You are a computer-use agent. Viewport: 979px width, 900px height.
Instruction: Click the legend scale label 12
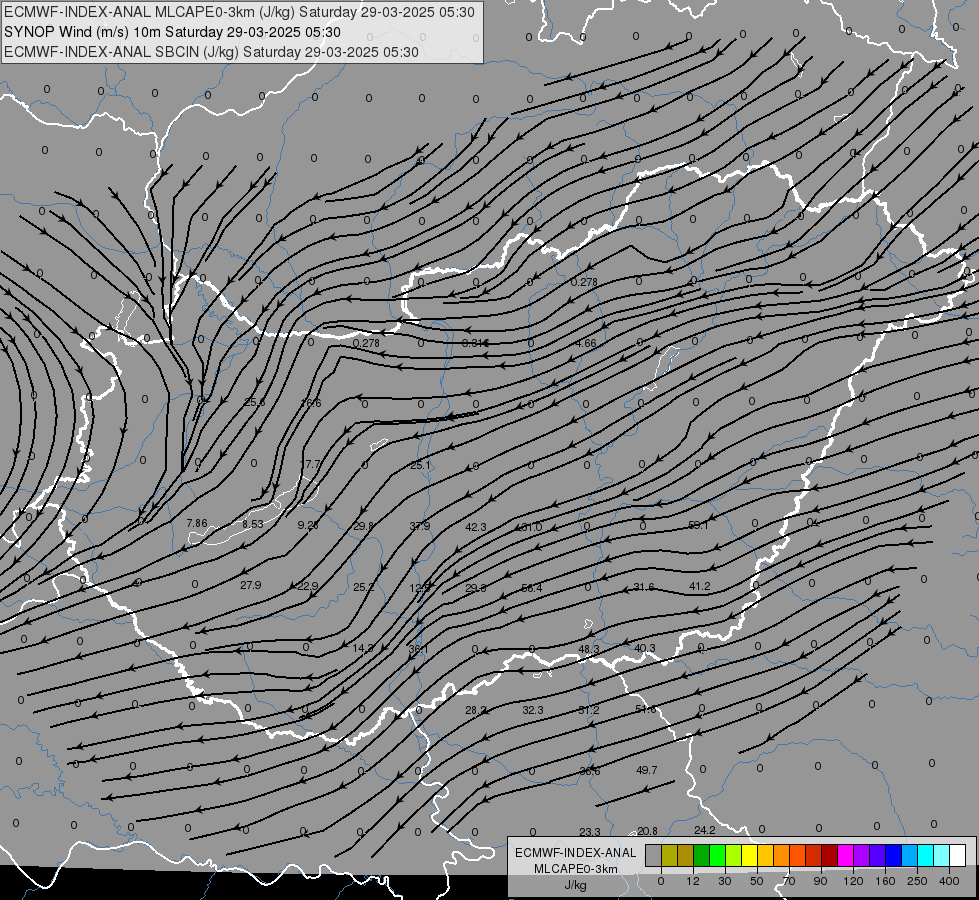[x=692, y=881]
